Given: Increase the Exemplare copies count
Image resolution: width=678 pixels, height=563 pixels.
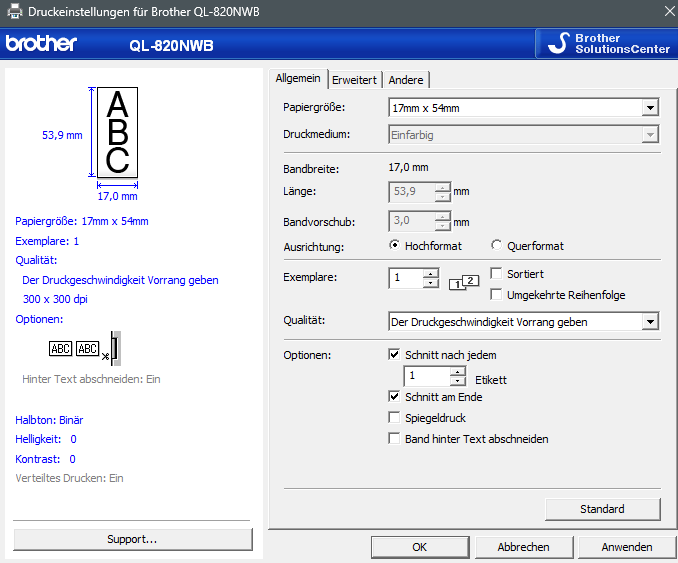Looking at the screenshot, I should tap(431, 273).
